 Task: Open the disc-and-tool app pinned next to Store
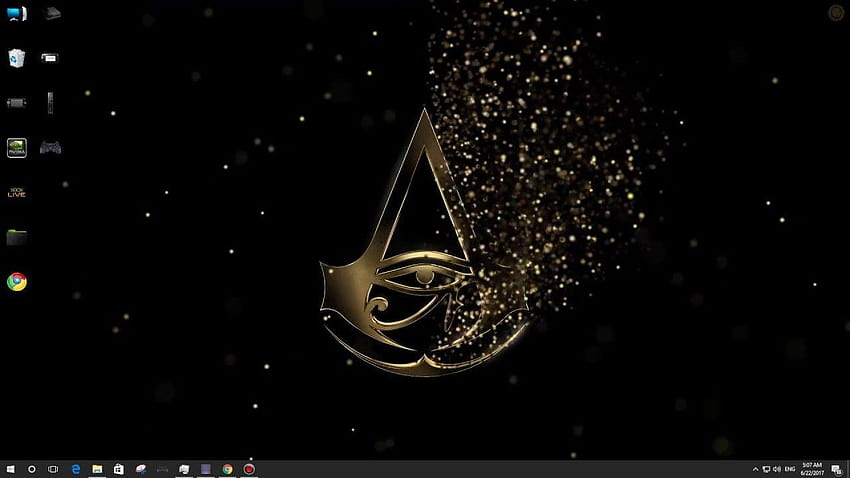(140, 469)
